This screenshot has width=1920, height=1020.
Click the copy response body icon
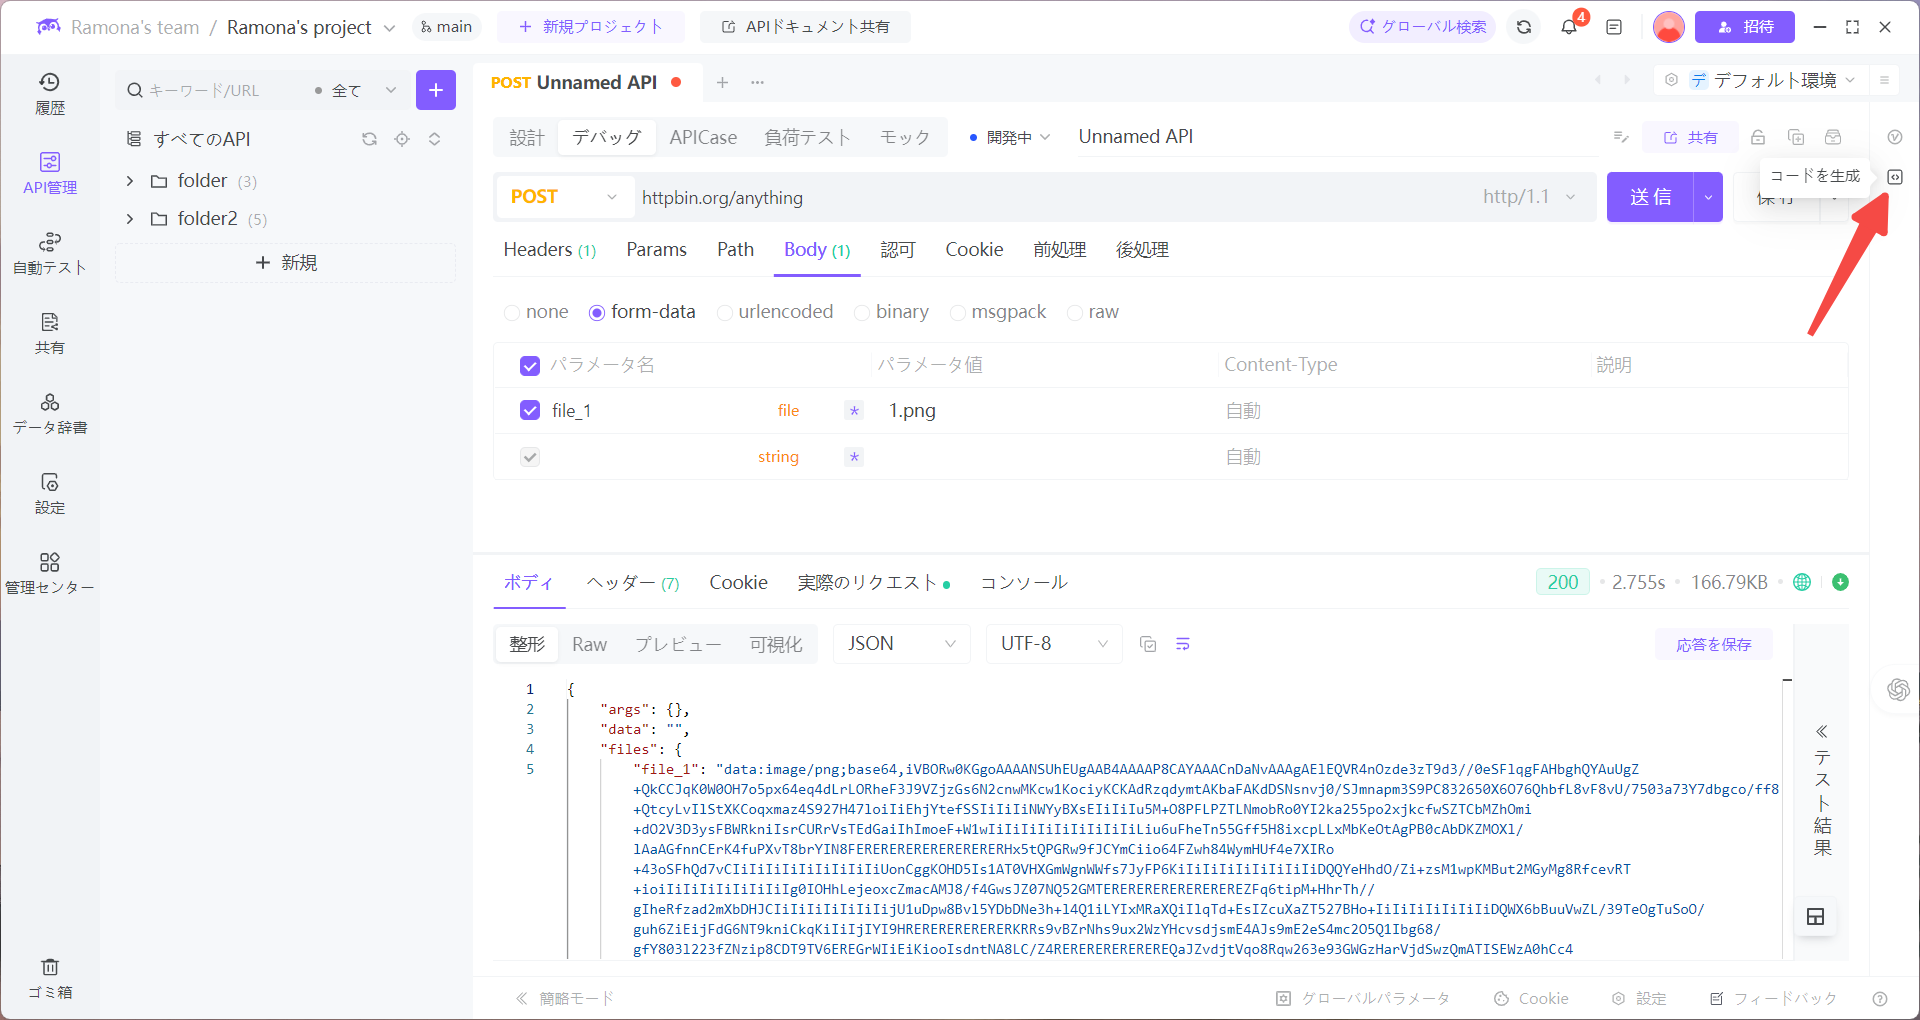pyautogui.click(x=1148, y=644)
